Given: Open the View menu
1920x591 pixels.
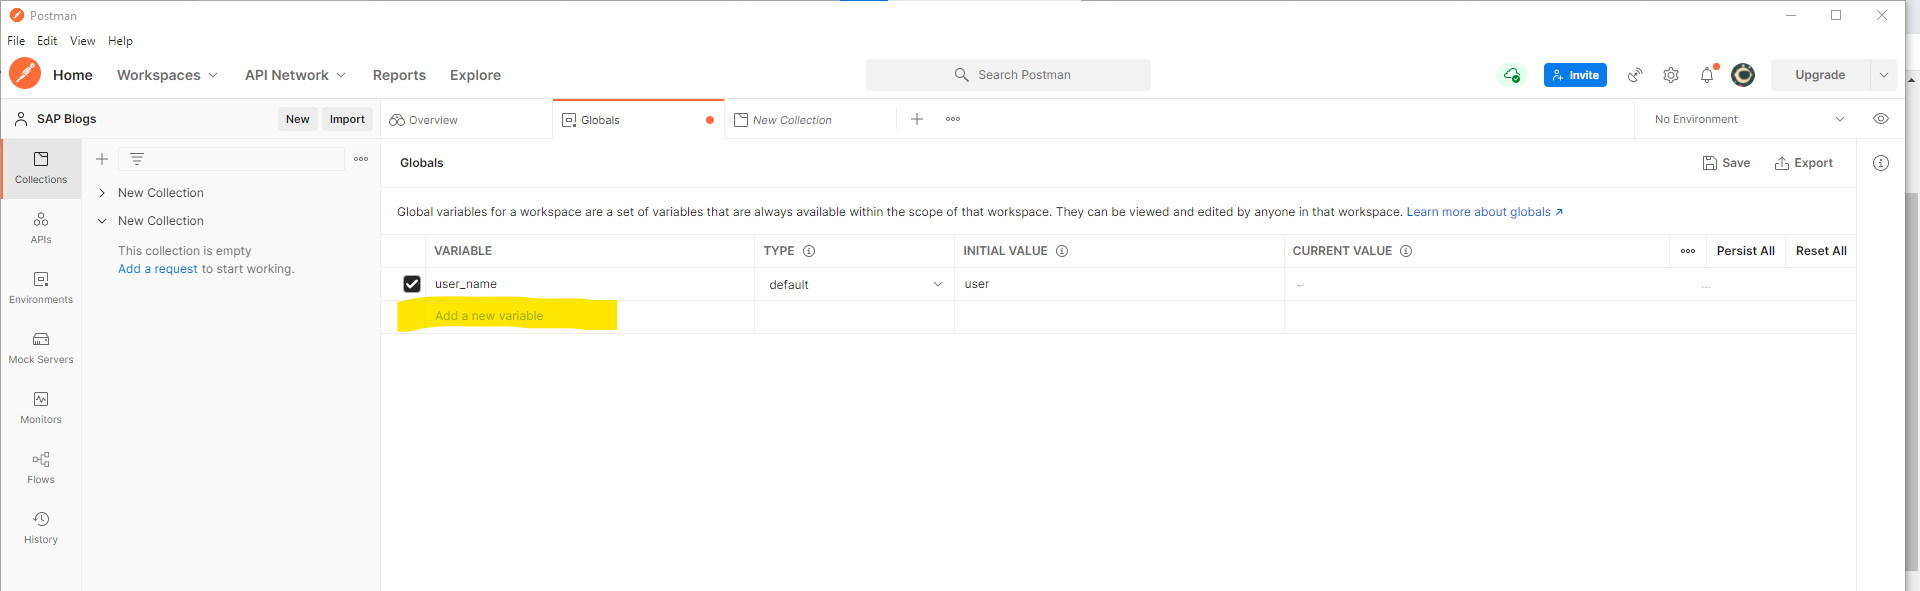Looking at the screenshot, I should pos(83,41).
